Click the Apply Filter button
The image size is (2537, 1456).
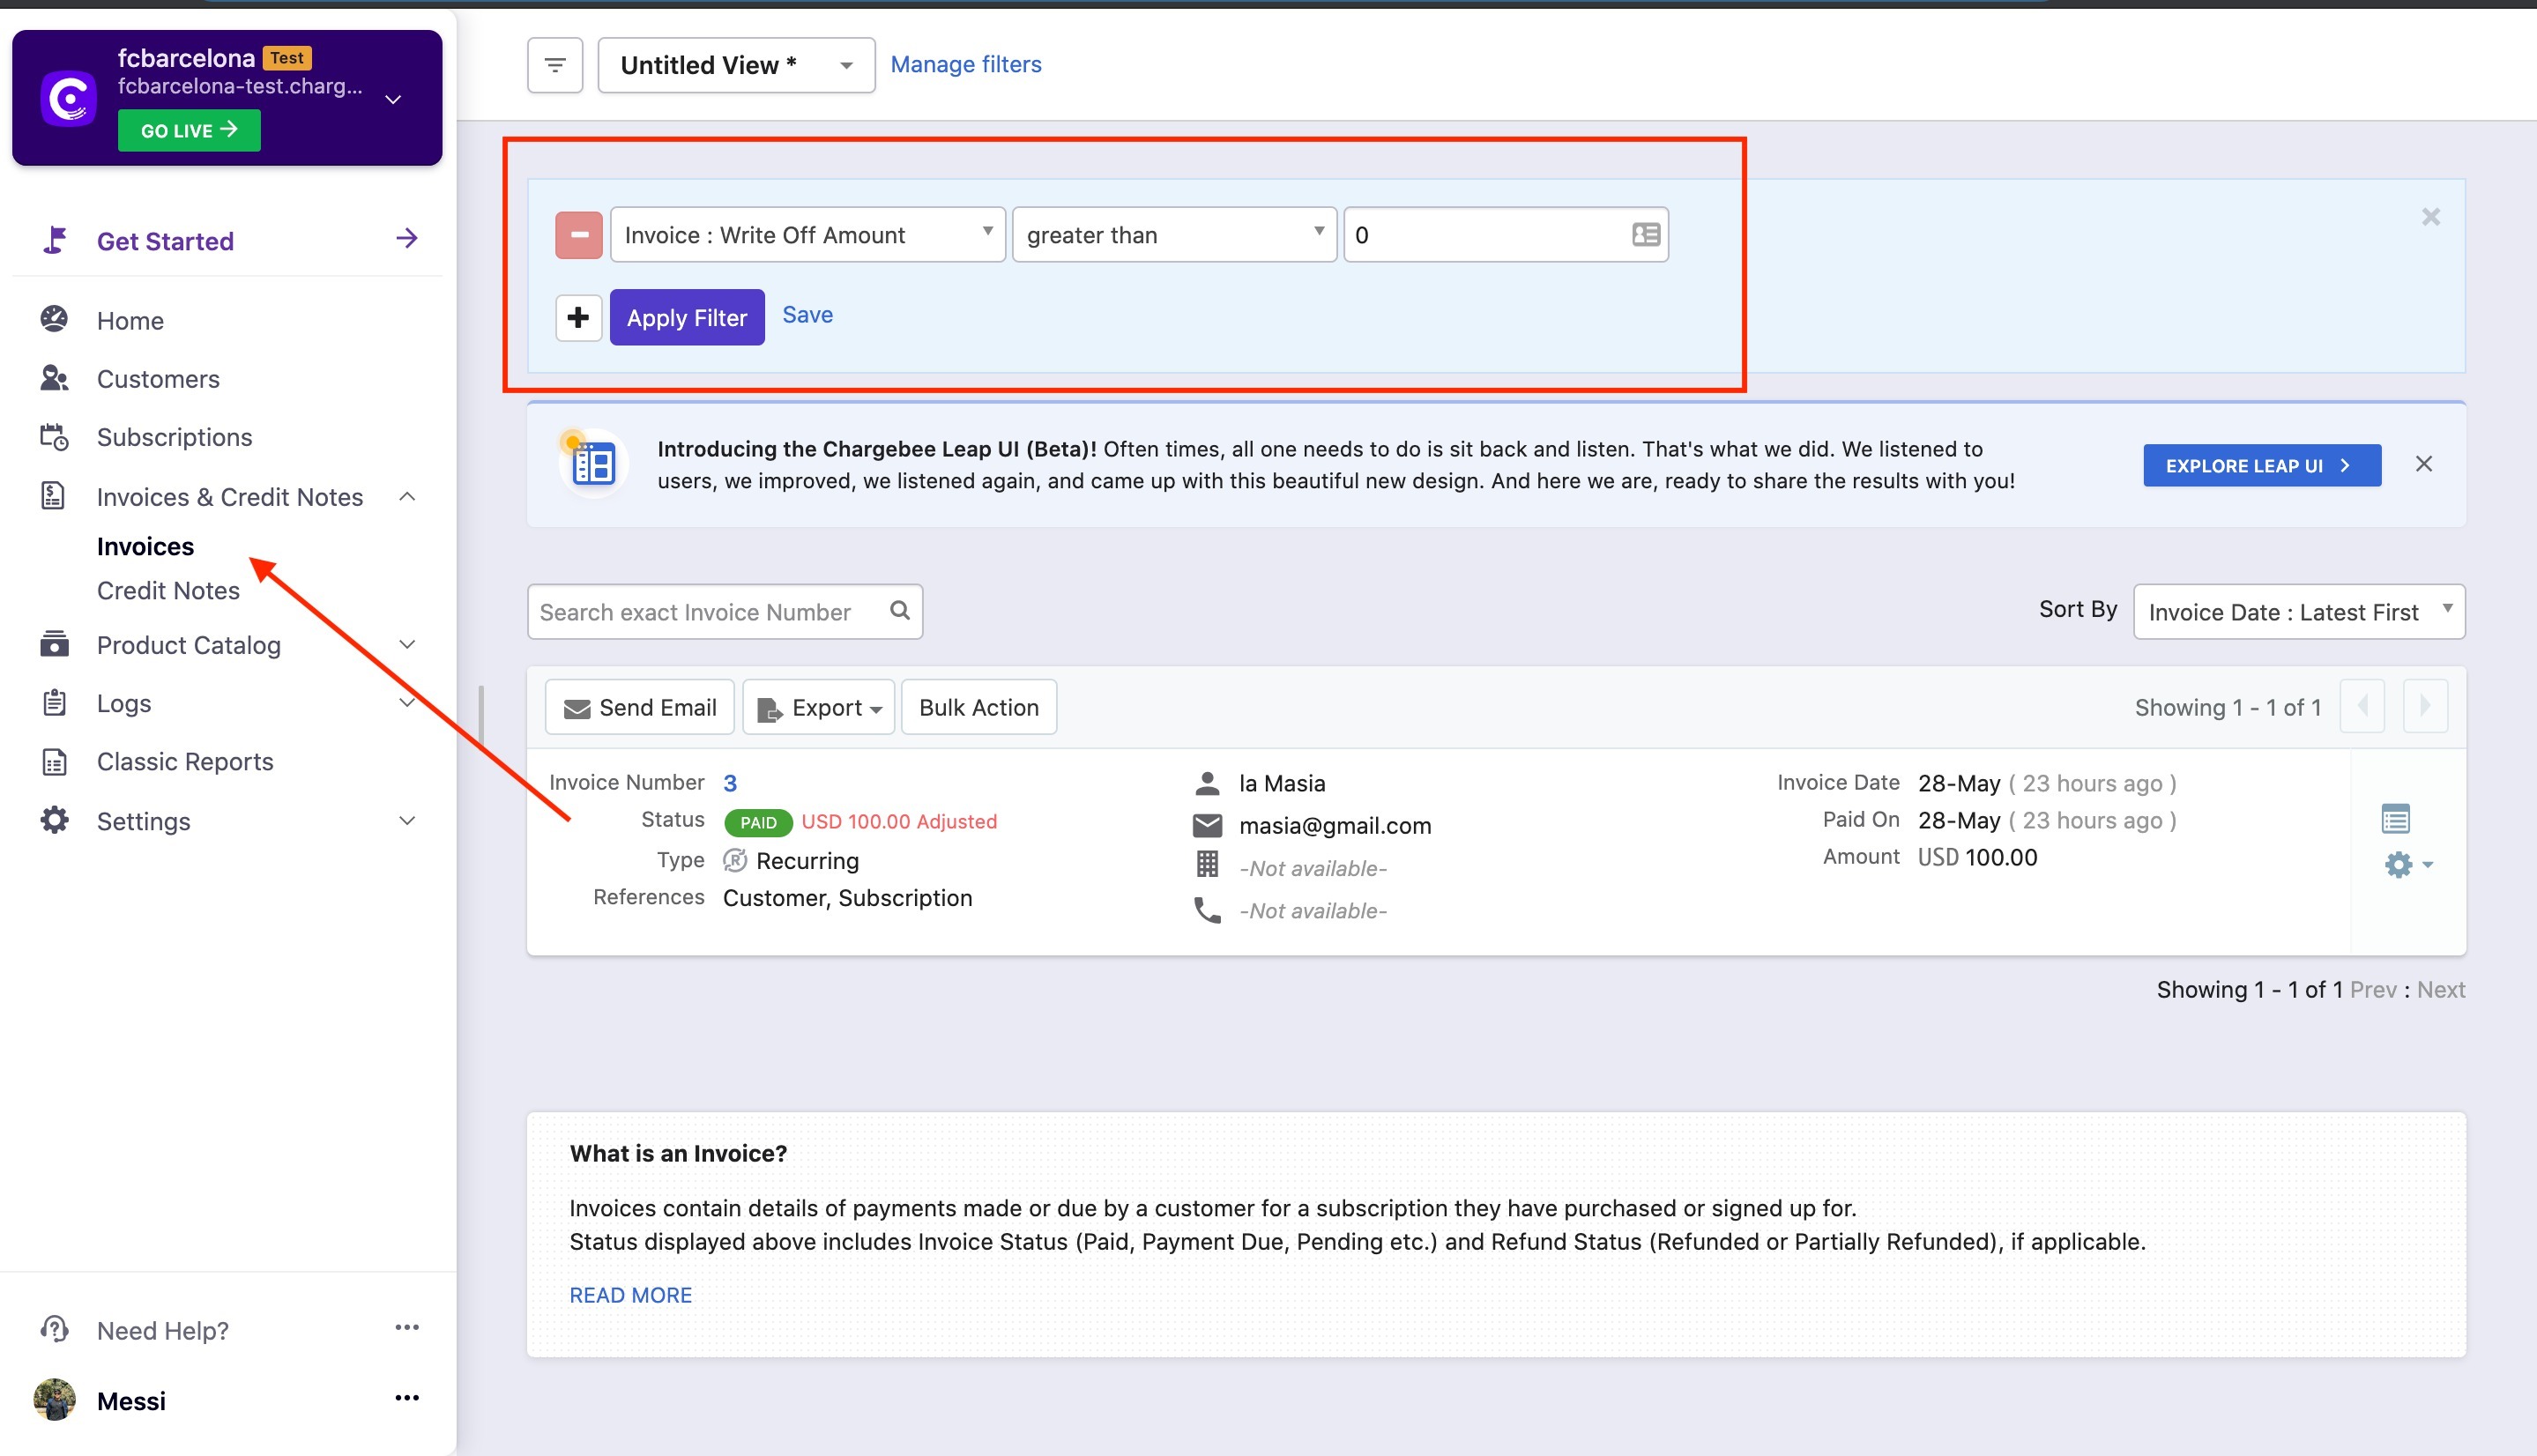click(686, 318)
